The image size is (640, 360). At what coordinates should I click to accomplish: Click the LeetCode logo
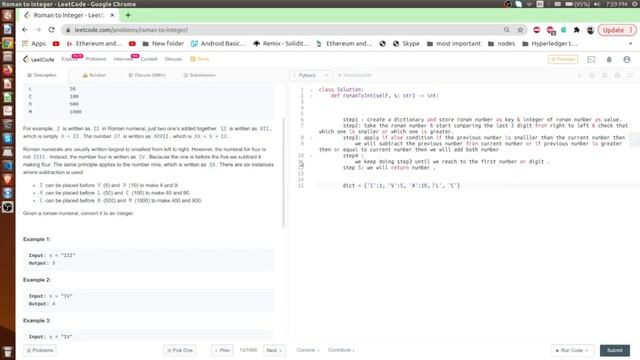pos(38,59)
